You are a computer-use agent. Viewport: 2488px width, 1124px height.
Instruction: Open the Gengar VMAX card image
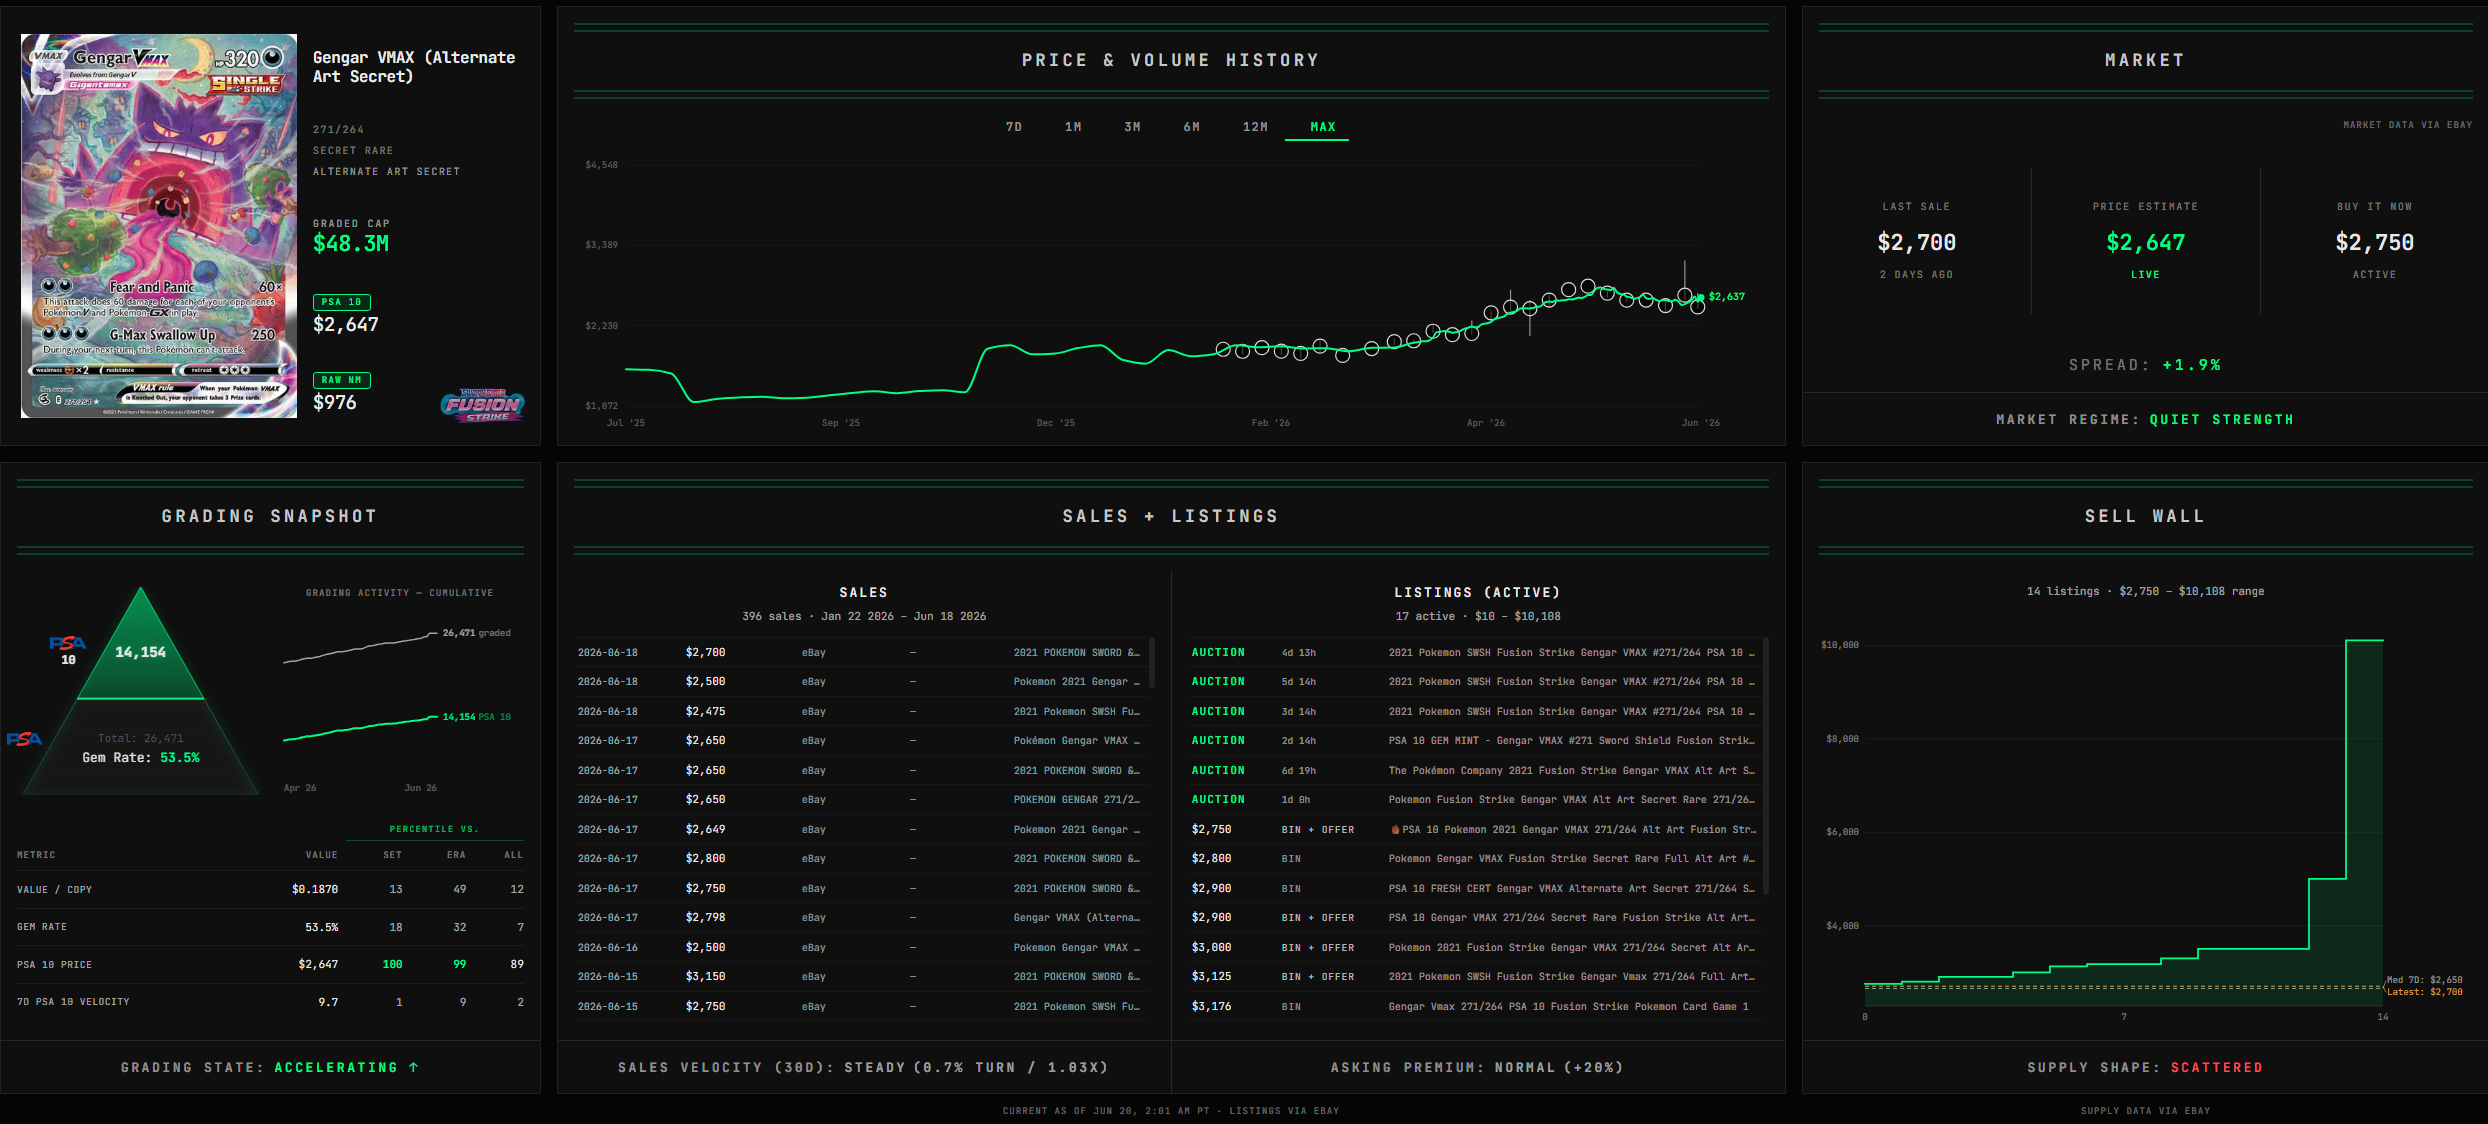(159, 226)
